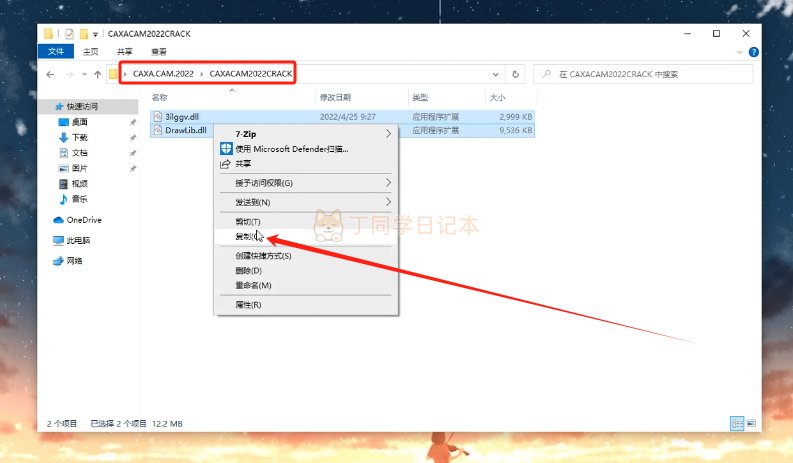Open OneDrive in the navigation pane
The image size is (793, 463).
(84, 220)
